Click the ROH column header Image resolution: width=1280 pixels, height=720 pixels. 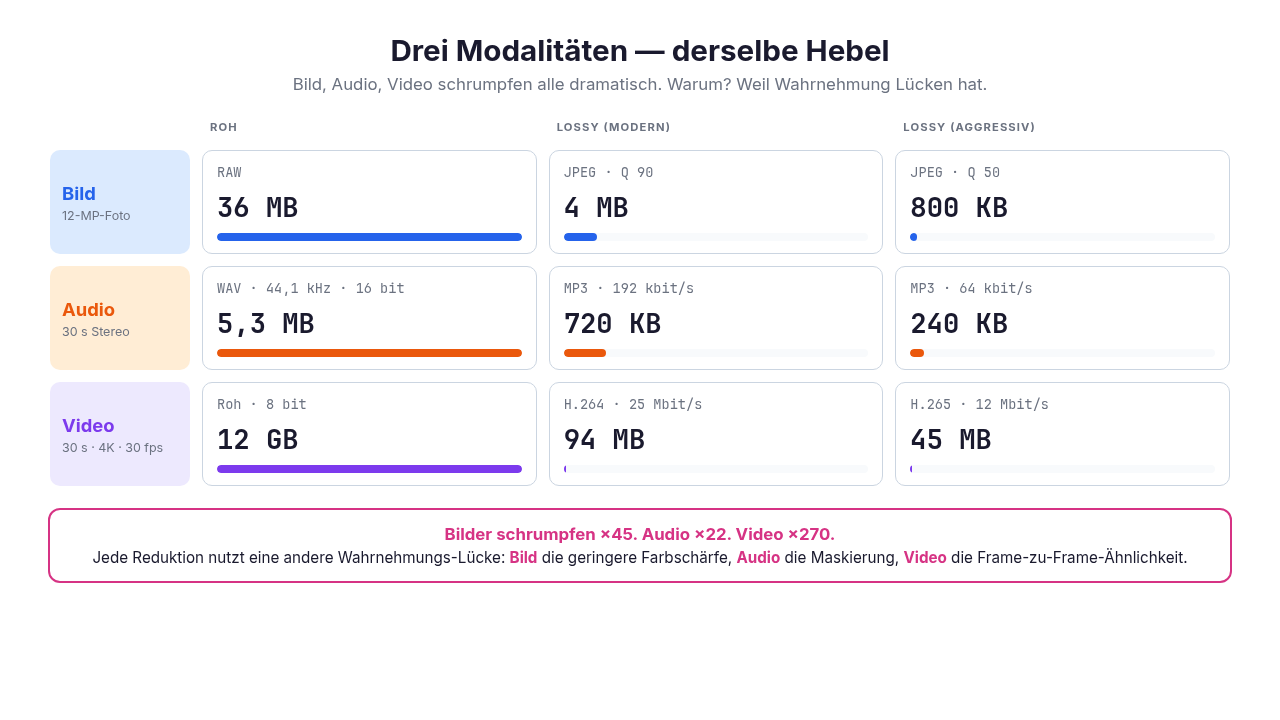pyautogui.click(x=224, y=127)
